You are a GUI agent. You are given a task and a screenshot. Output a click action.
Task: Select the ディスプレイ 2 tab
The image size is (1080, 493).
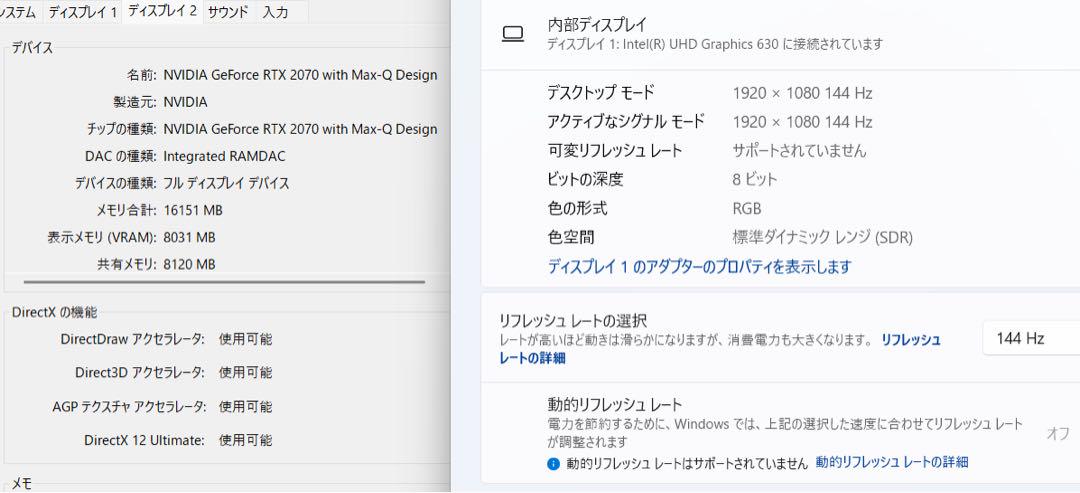point(163,11)
